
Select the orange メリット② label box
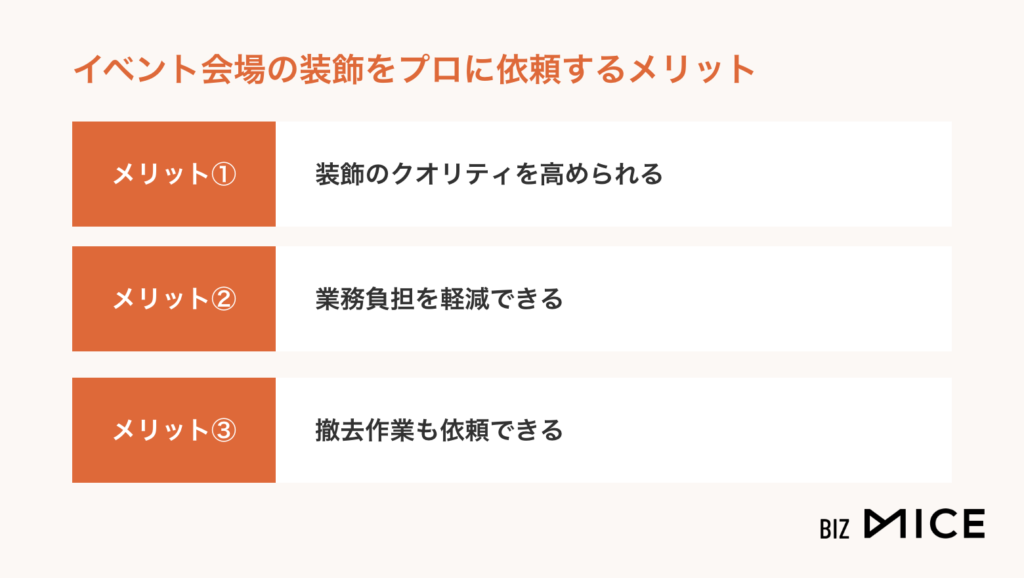pyautogui.click(x=174, y=299)
